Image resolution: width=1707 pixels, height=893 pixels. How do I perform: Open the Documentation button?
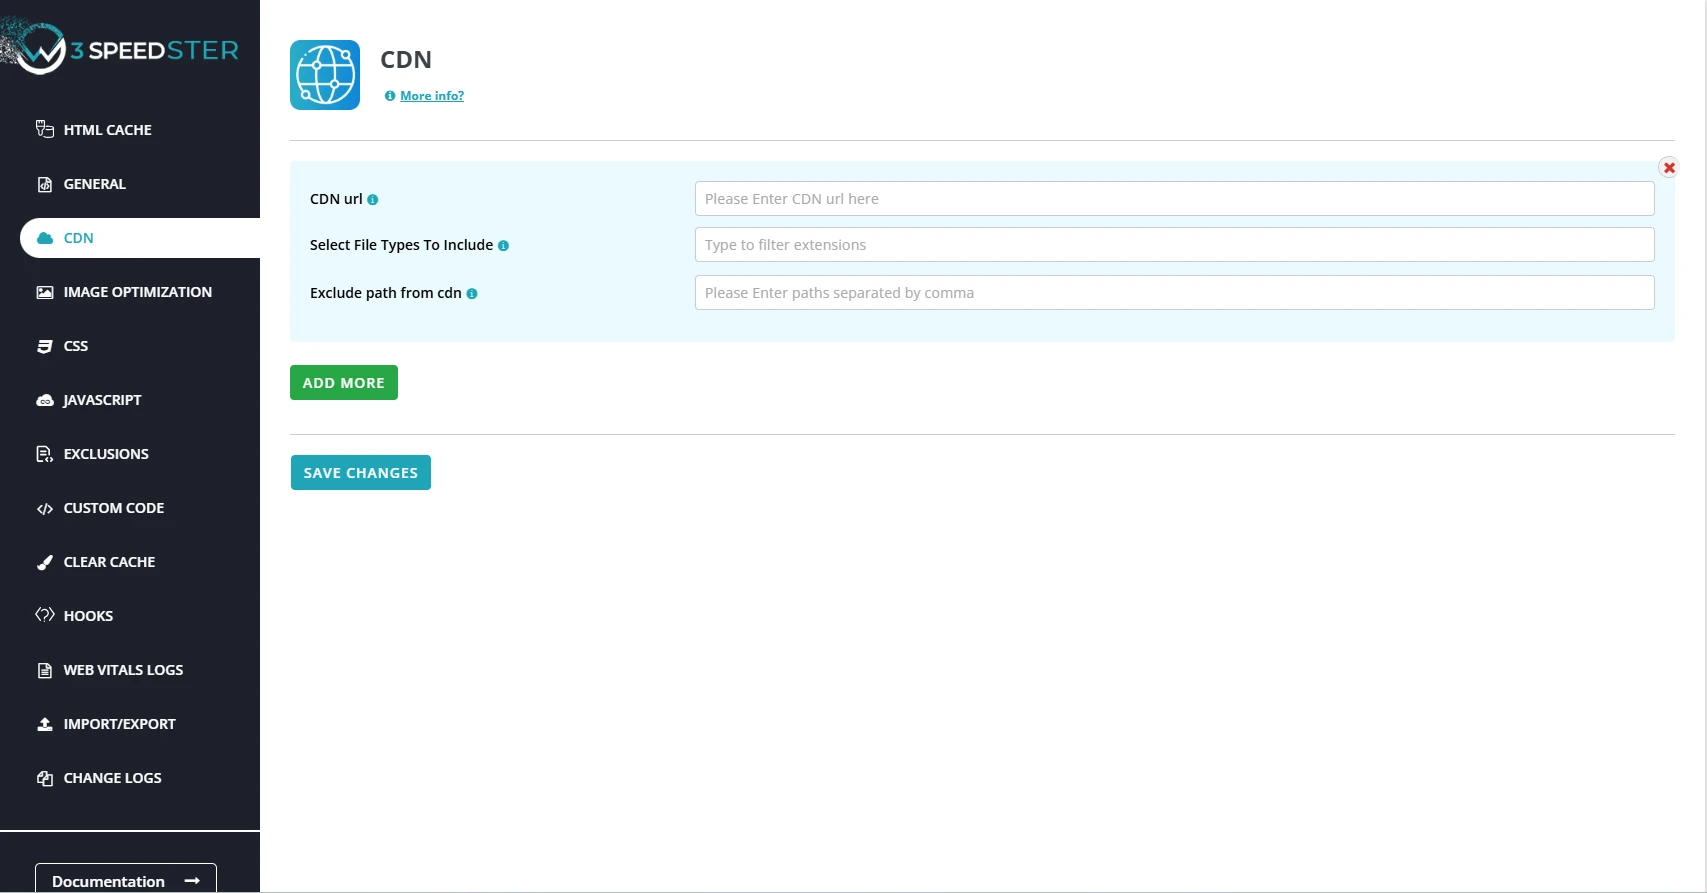(x=126, y=880)
